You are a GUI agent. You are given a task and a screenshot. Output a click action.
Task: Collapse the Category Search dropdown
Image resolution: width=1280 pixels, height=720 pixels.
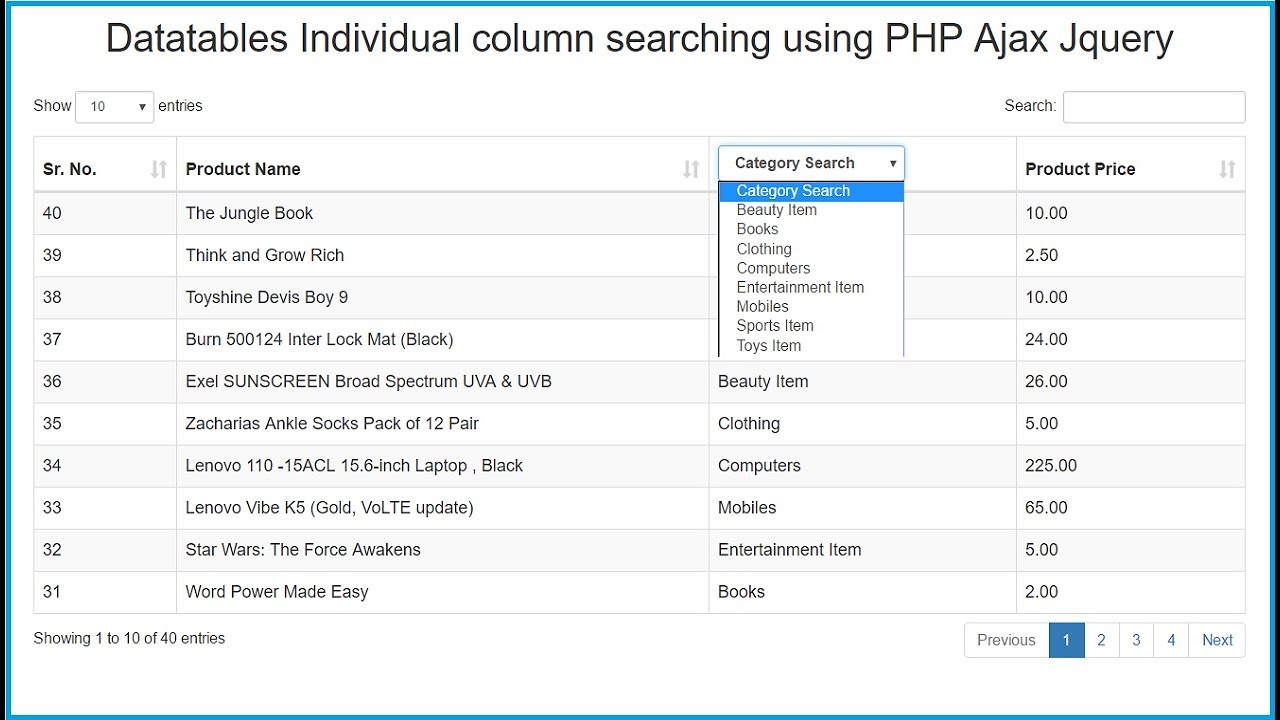point(811,163)
